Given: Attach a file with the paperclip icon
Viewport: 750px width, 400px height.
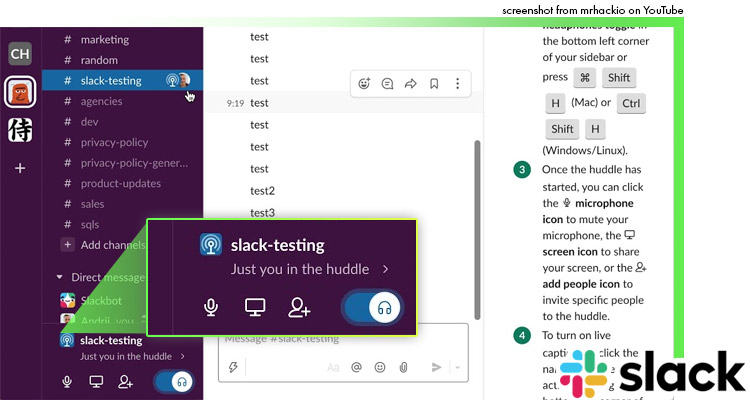Looking at the screenshot, I should 403,367.
